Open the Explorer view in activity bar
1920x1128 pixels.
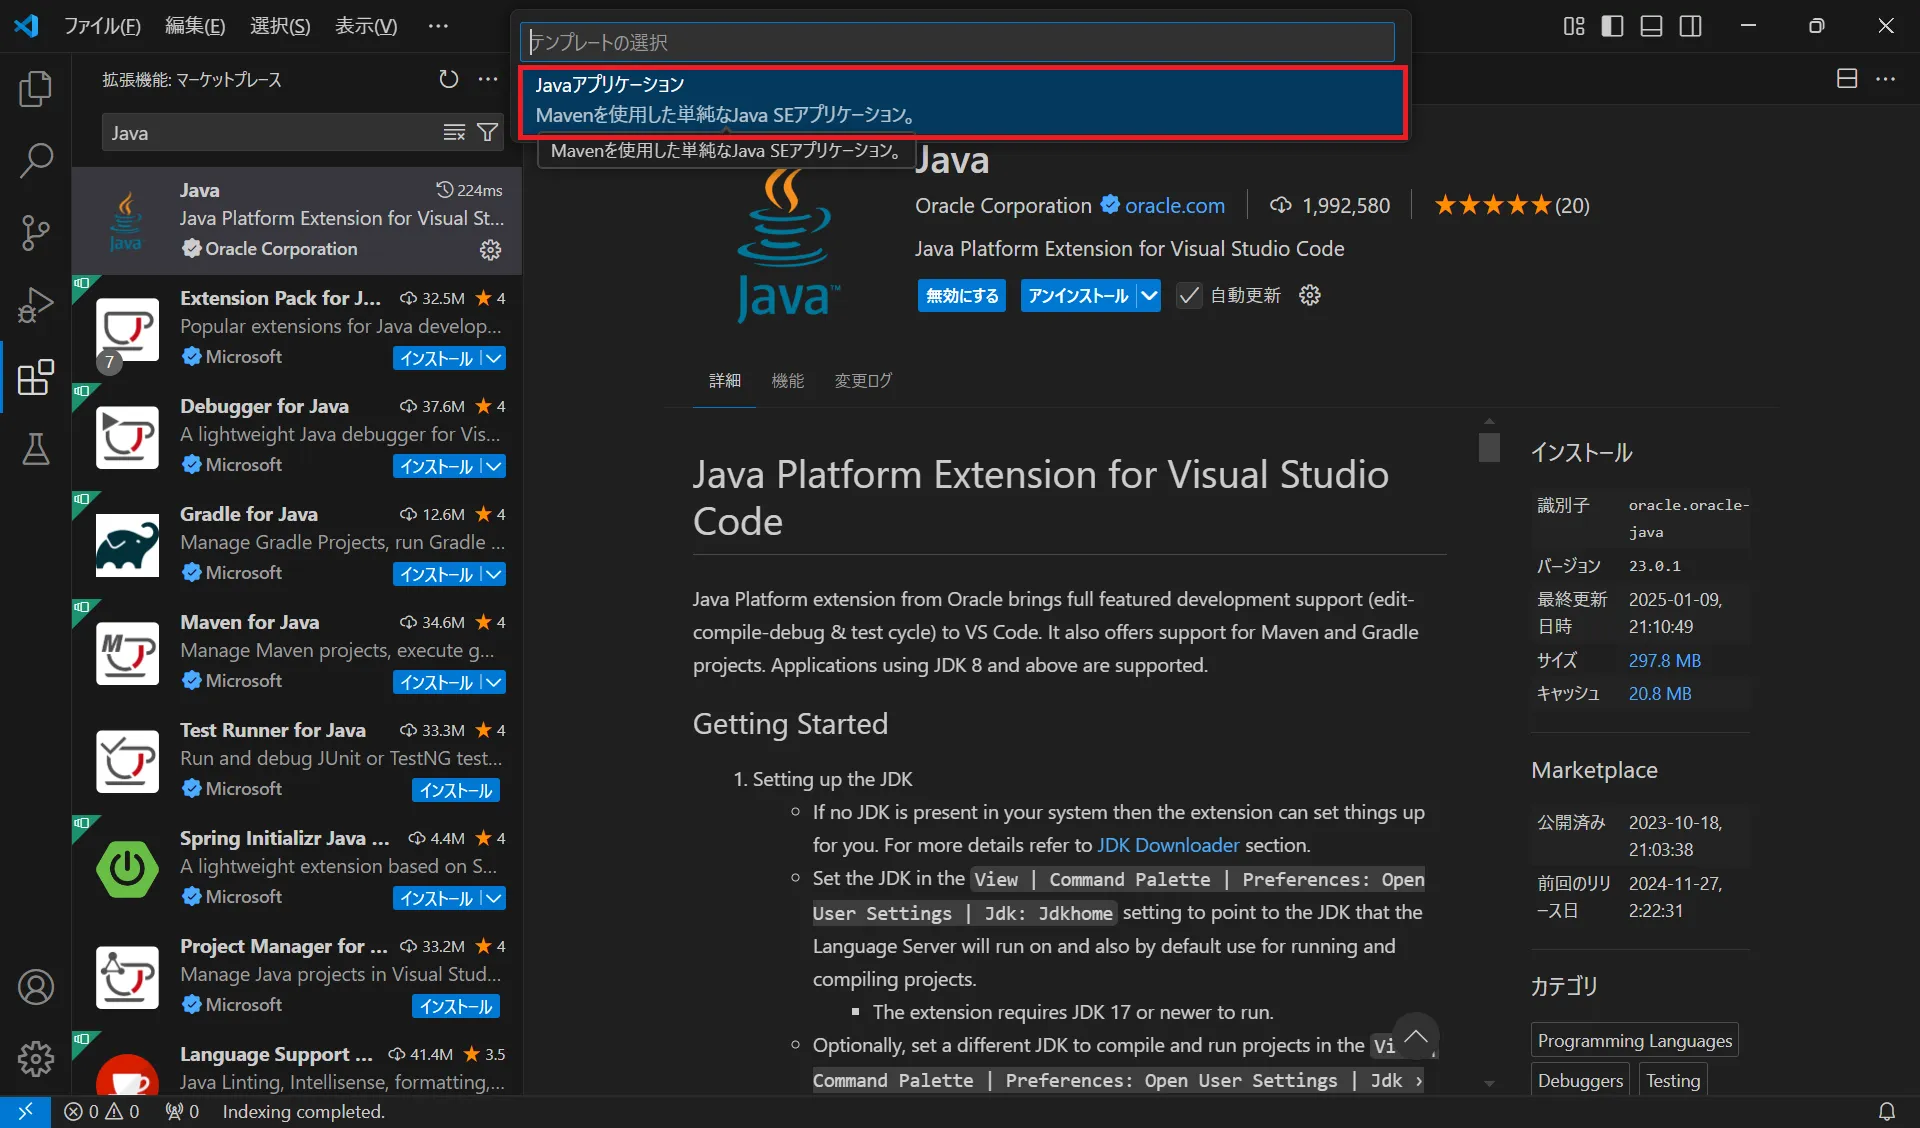pos(36,89)
